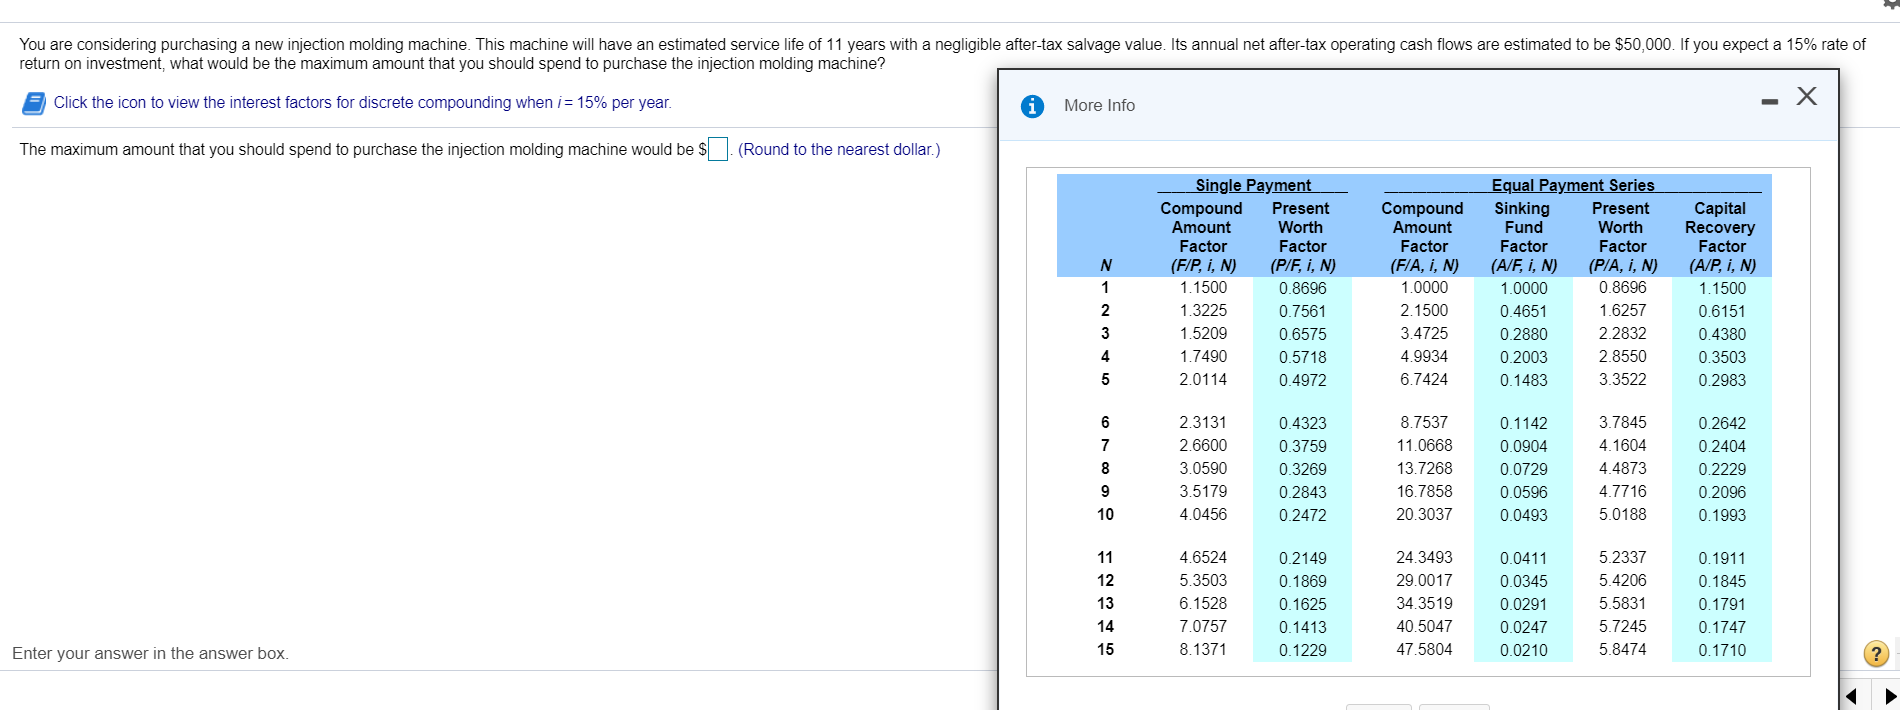Image resolution: width=1900 pixels, height=710 pixels.
Task: Click the 40.5047 value in row 14
Action: coord(1424,627)
